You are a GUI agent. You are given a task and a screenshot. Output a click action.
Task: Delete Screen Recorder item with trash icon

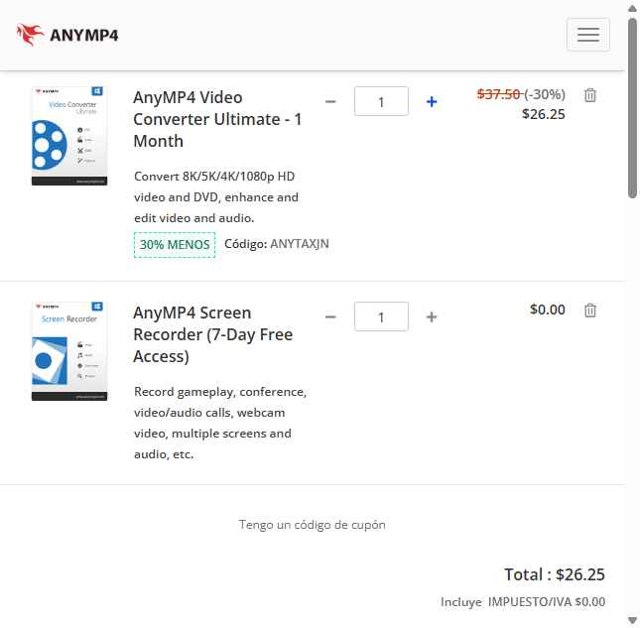590,311
